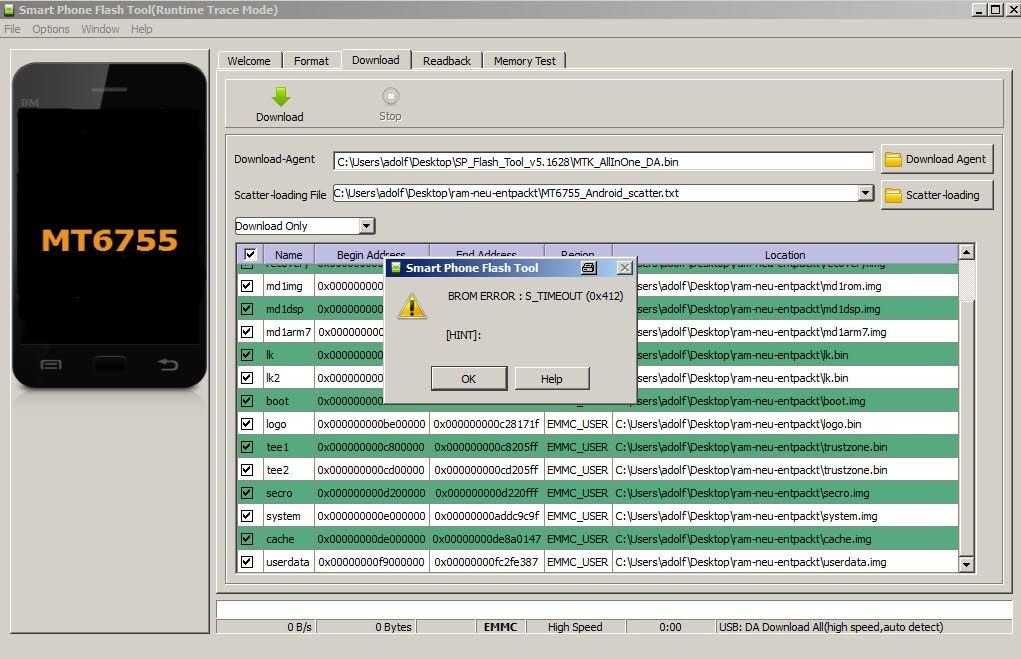This screenshot has height=659, width=1021.
Task: Uncheck the lk partition checkbox
Action: click(247, 355)
